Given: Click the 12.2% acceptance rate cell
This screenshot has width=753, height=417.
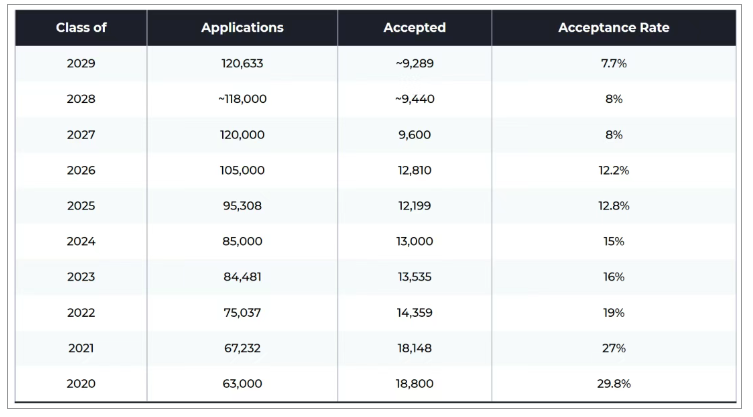Looking at the screenshot, I should (613, 170).
